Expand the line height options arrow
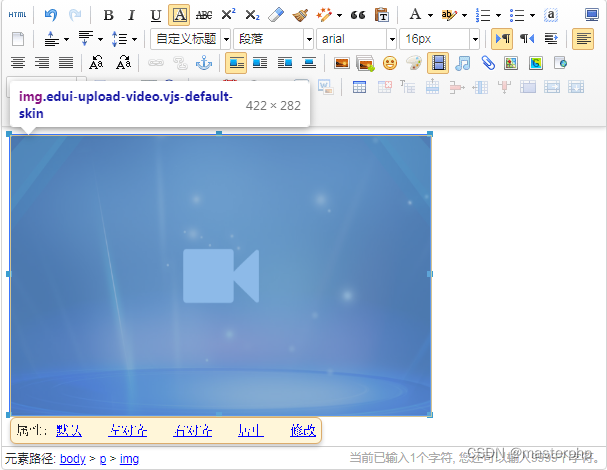 click(134, 39)
